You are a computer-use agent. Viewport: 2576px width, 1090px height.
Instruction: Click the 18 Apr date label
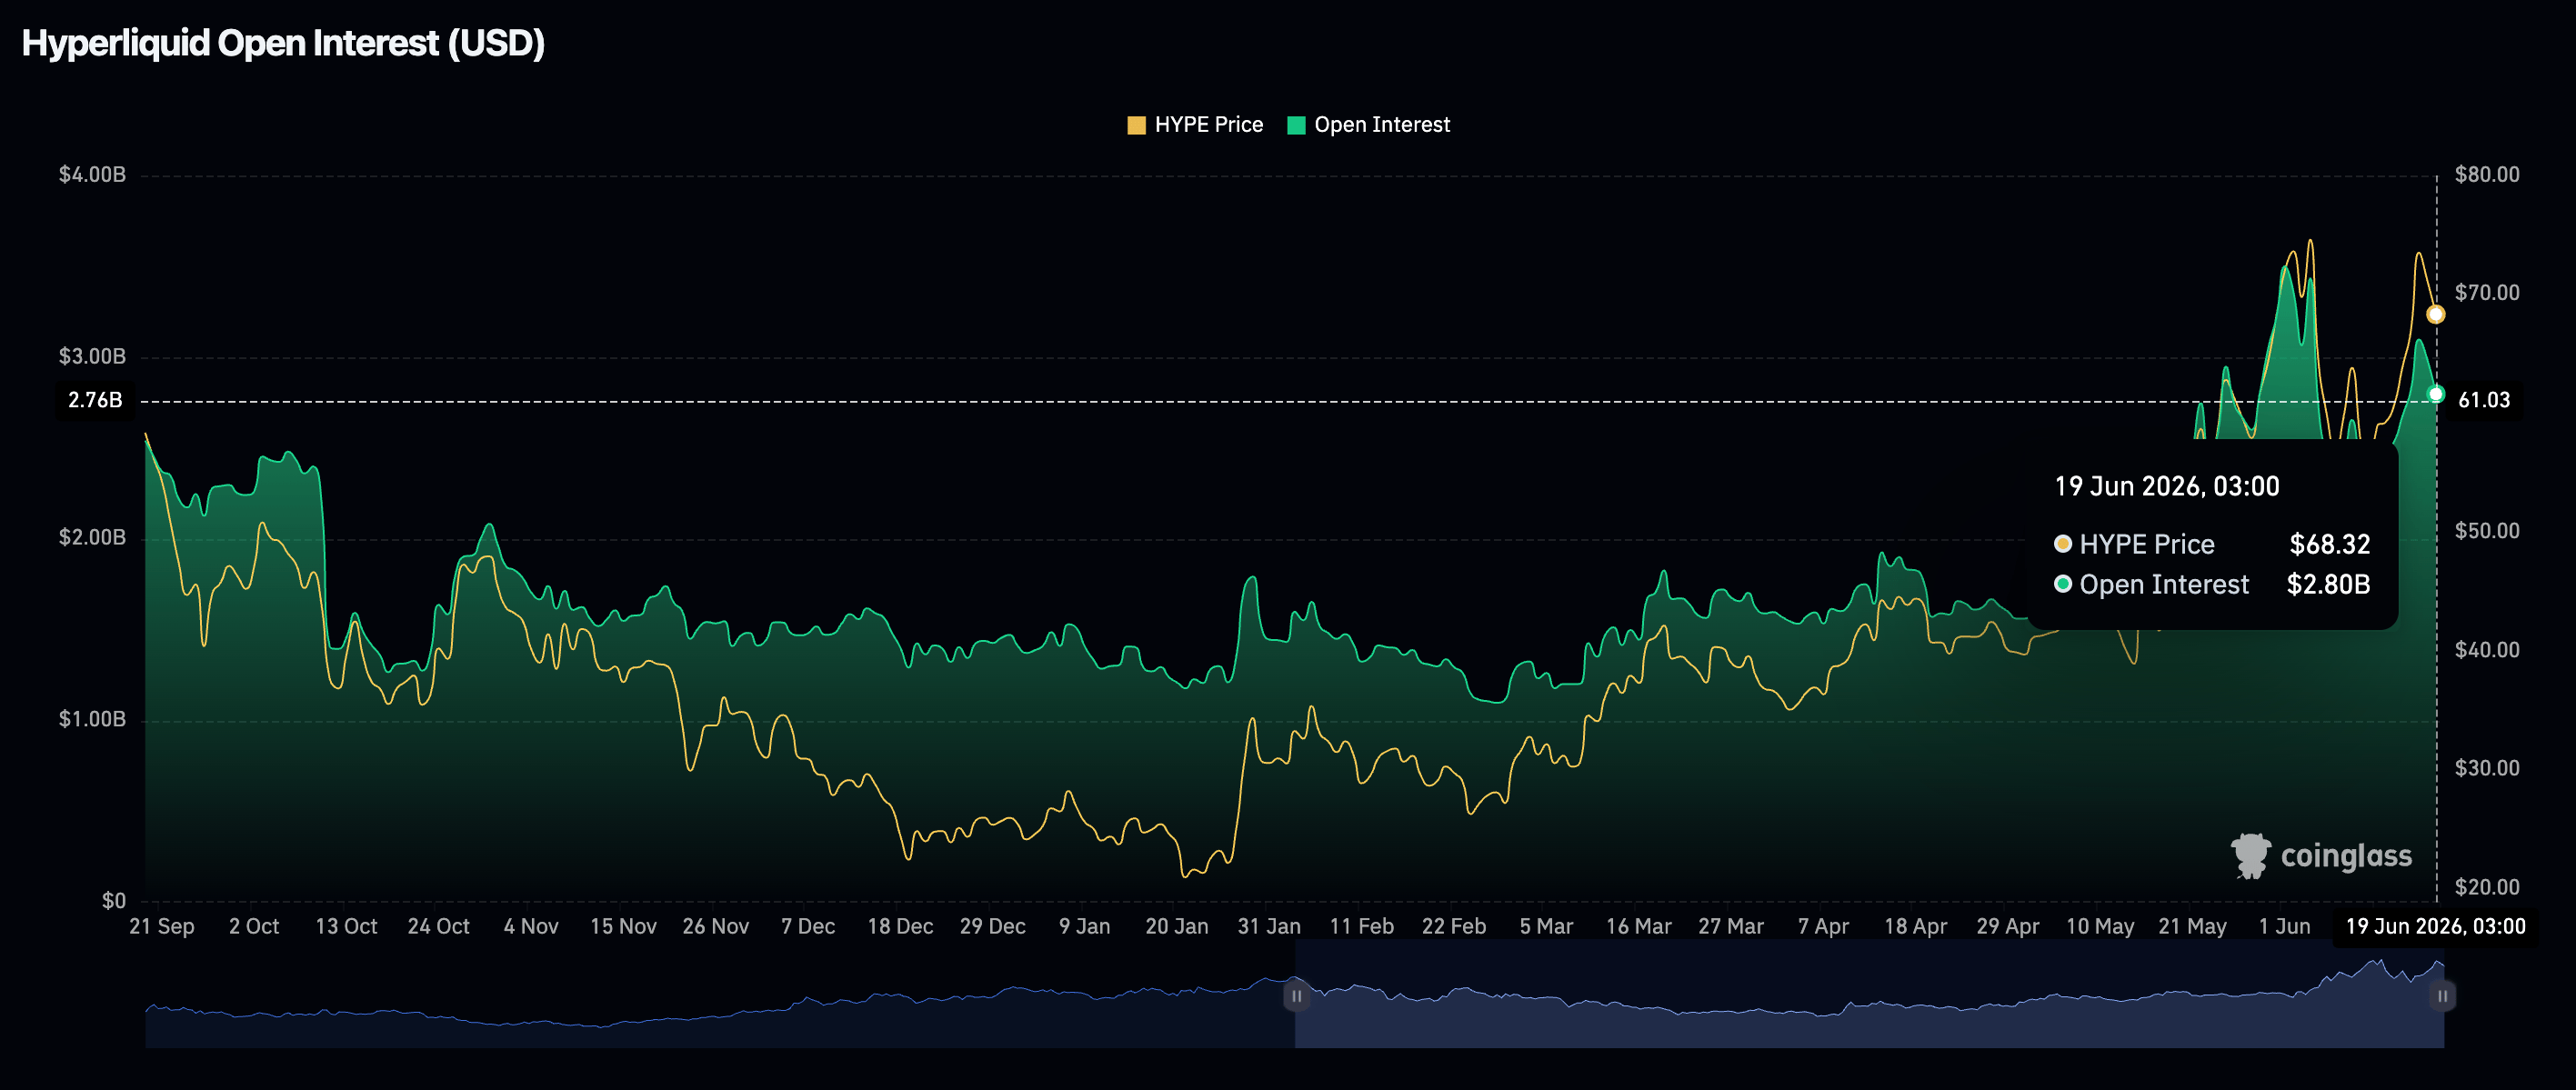[x=1915, y=927]
